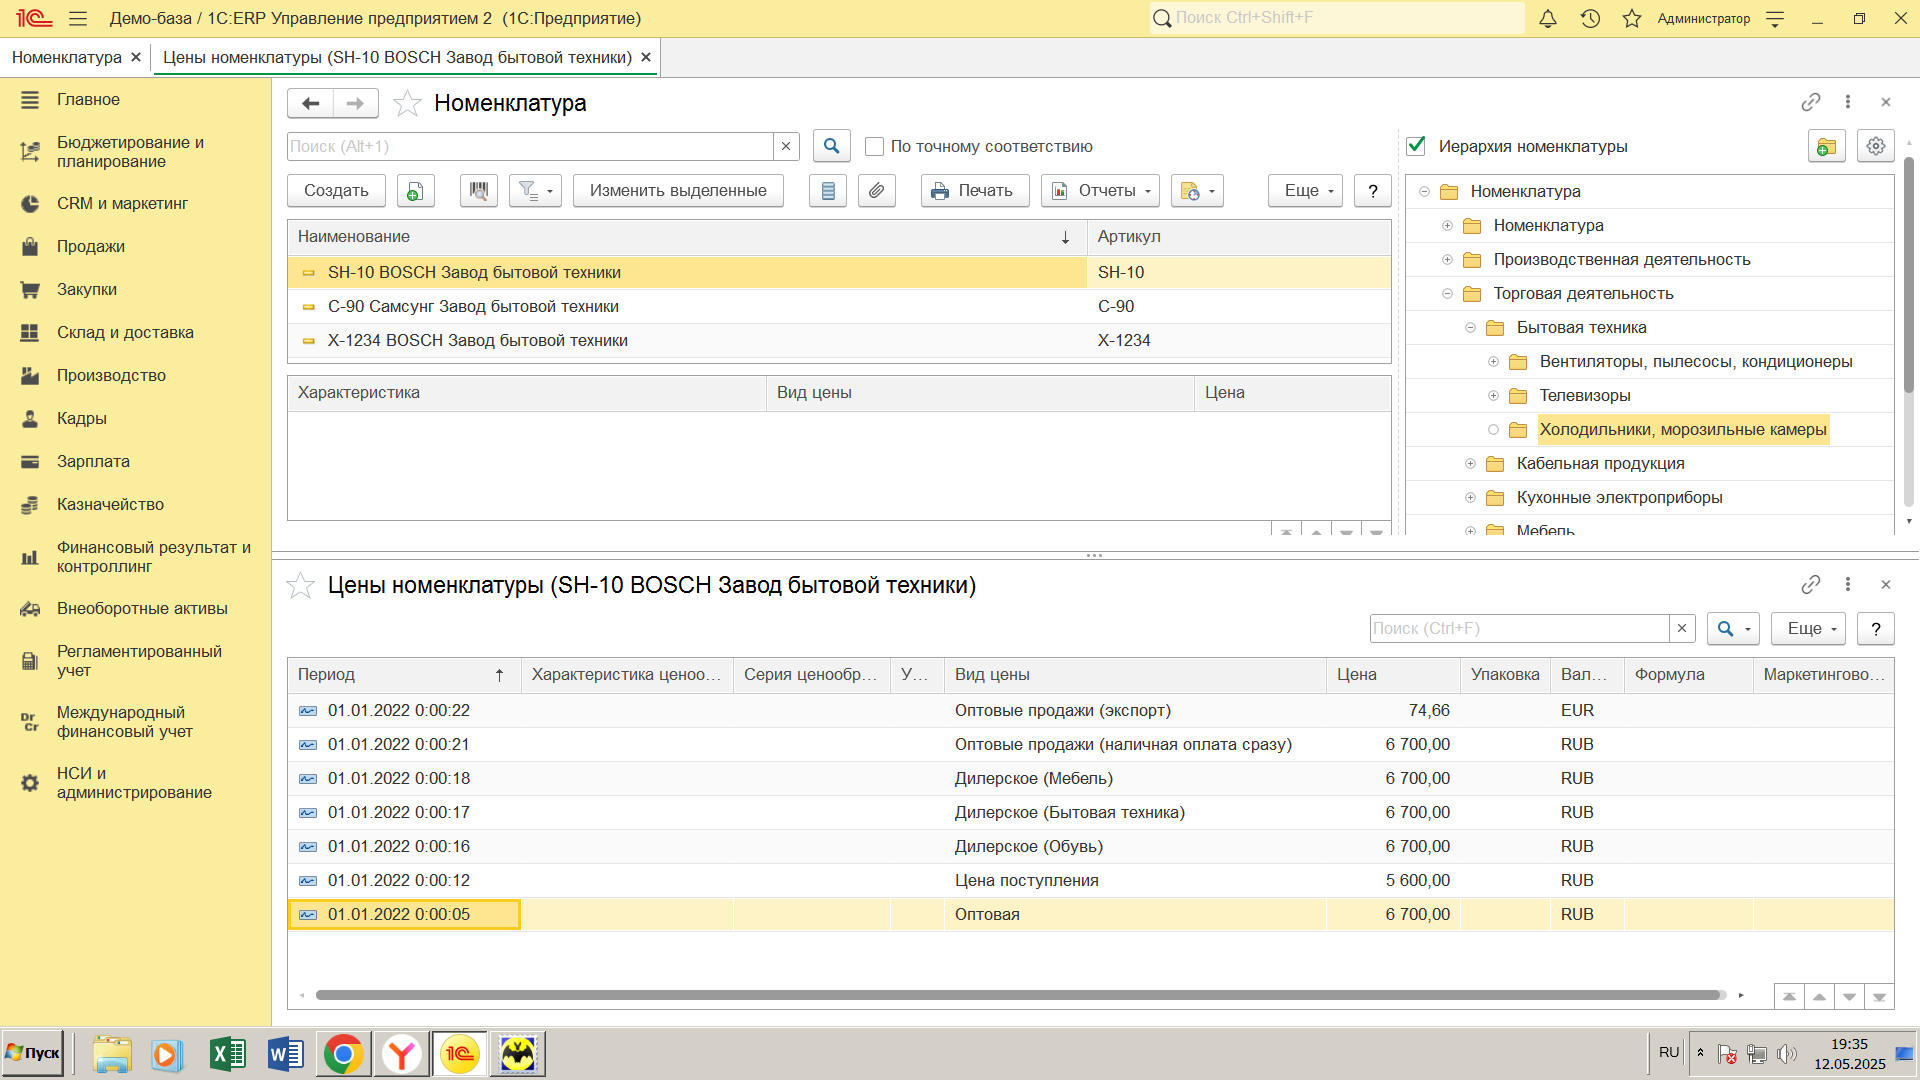Open history clock icon in title bar
This screenshot has height=1080, width=1920.
tap(1590, 19)
